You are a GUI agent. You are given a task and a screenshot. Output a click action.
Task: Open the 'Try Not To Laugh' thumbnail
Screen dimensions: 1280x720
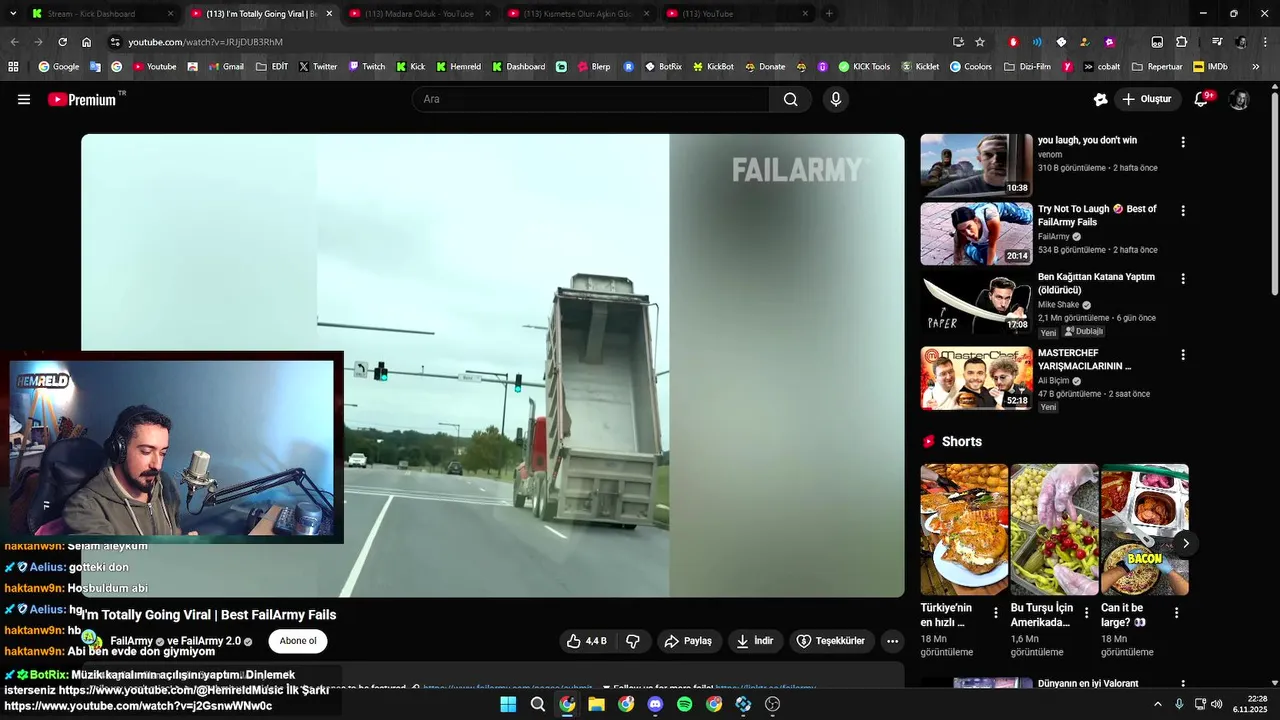pos(976,234)
